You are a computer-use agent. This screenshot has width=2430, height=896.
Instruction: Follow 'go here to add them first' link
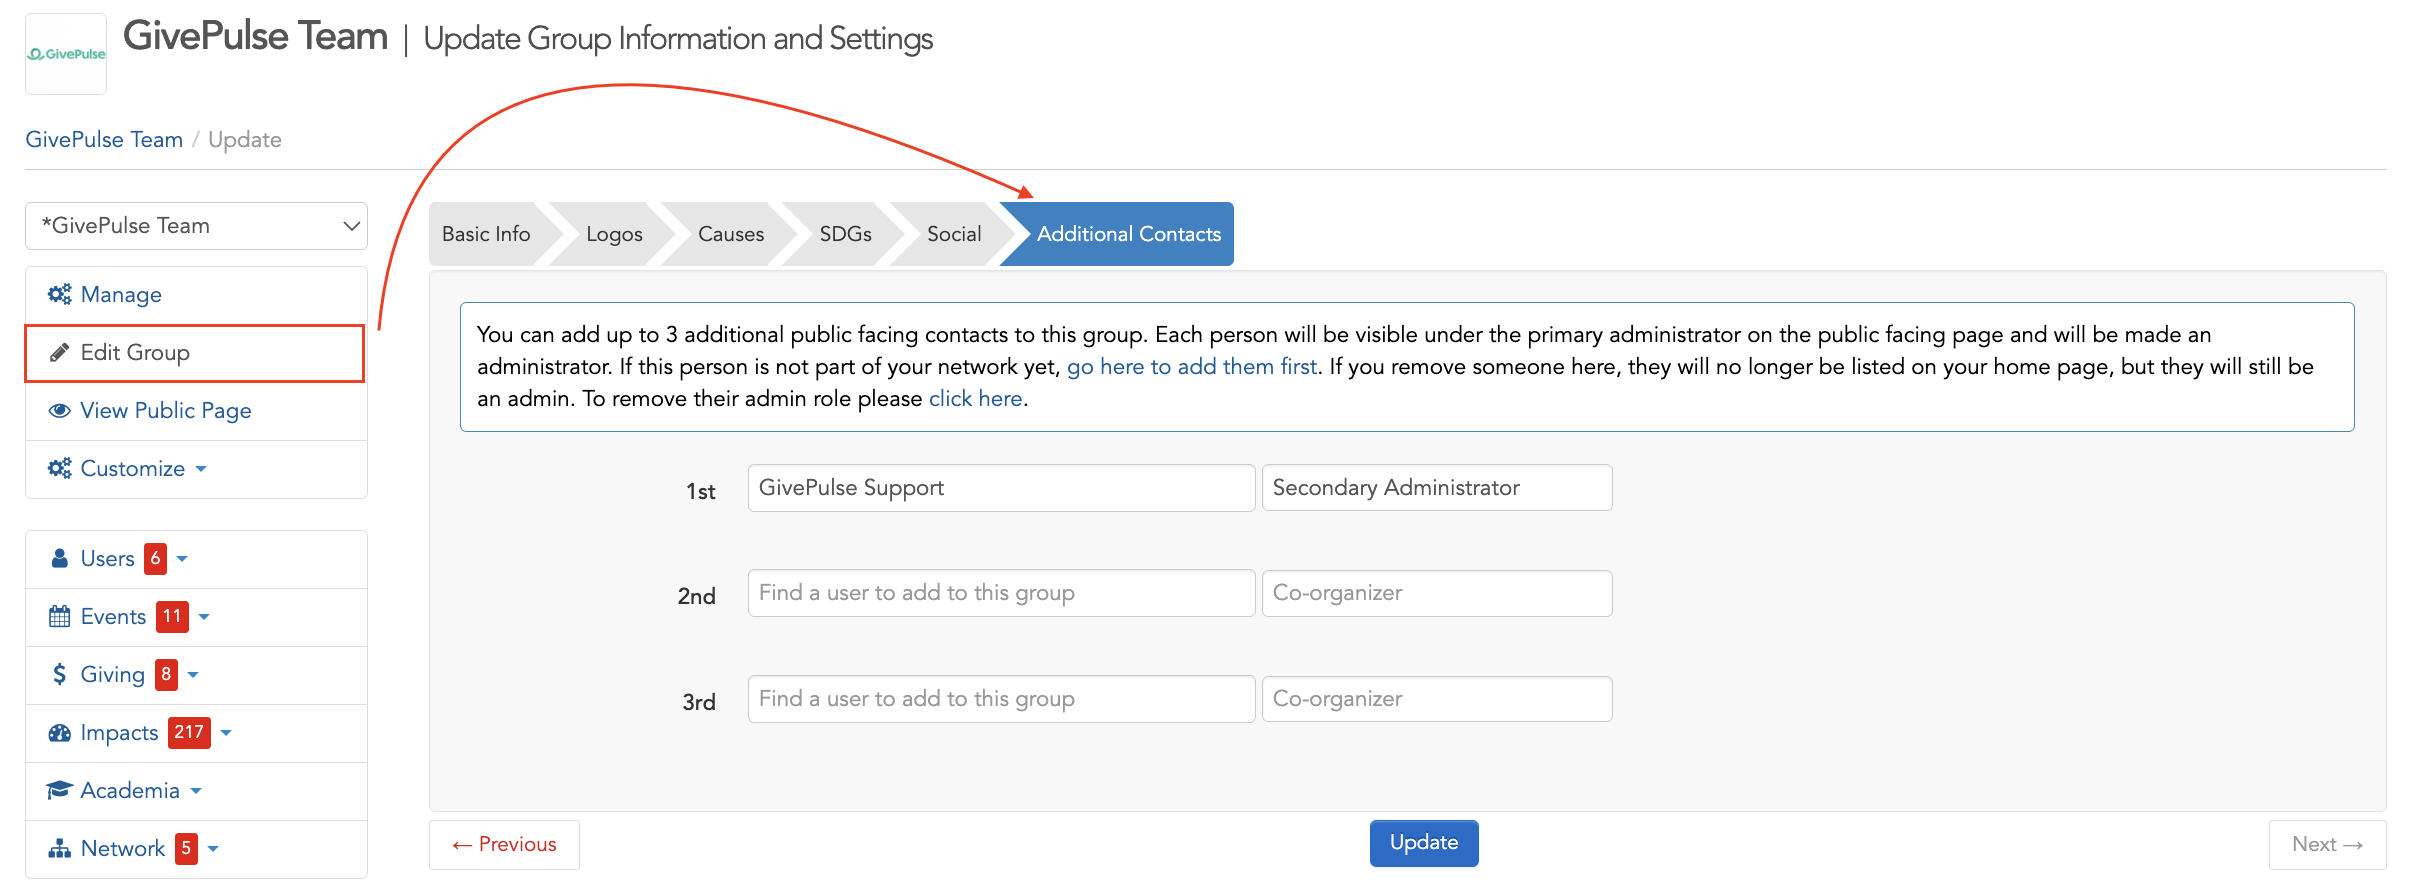click(1191, 367)
